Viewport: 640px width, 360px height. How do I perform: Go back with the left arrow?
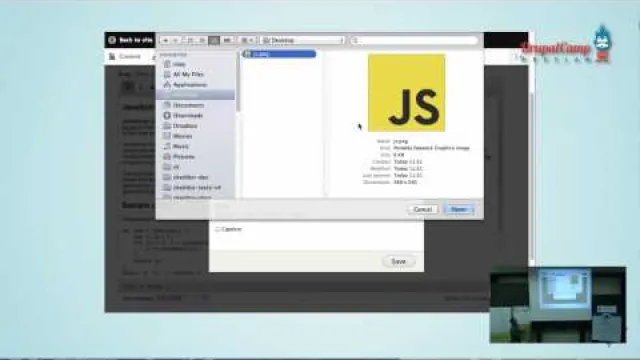(x=166, y=40)
